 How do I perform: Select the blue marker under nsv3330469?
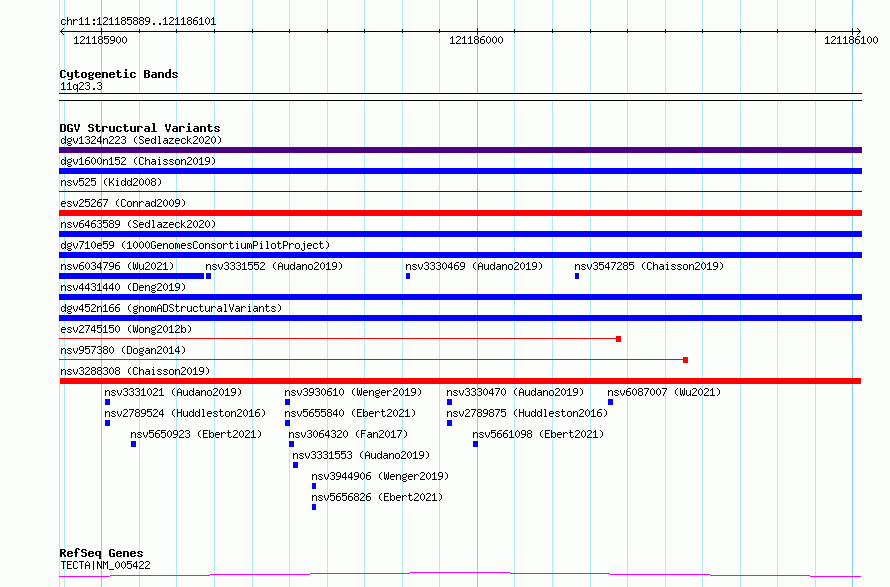[408, 276]
